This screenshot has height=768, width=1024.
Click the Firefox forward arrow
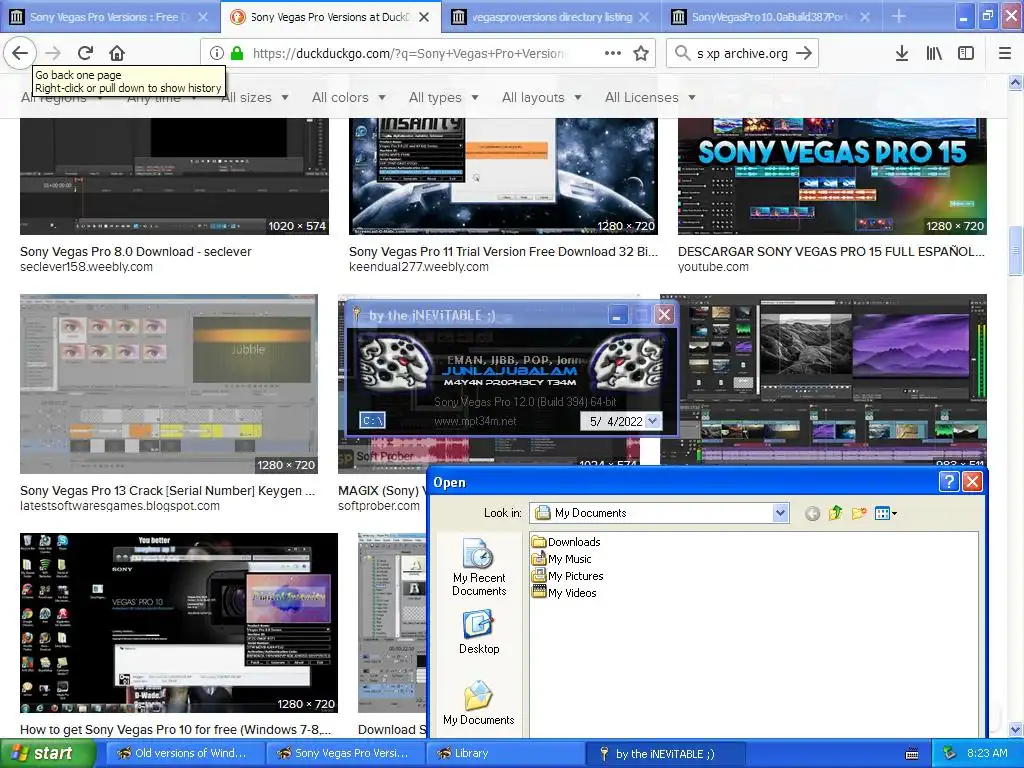pyautogui.click(x=53, y=53)
